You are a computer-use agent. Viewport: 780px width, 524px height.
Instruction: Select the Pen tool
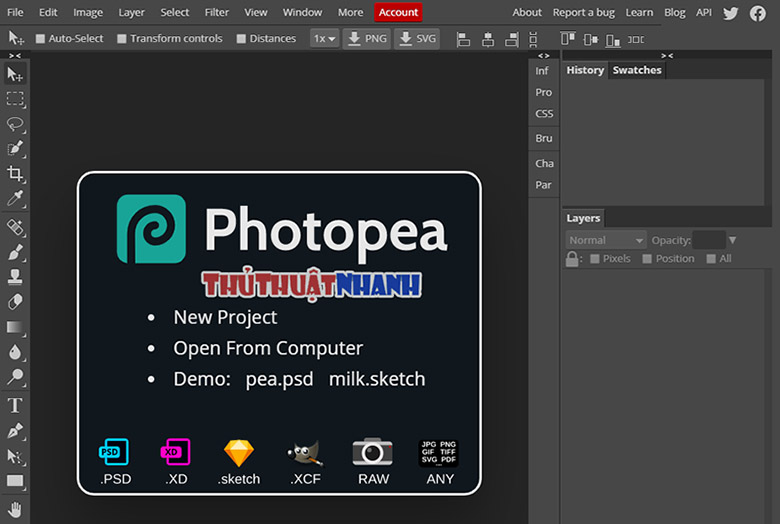click(x=15, y=430)
